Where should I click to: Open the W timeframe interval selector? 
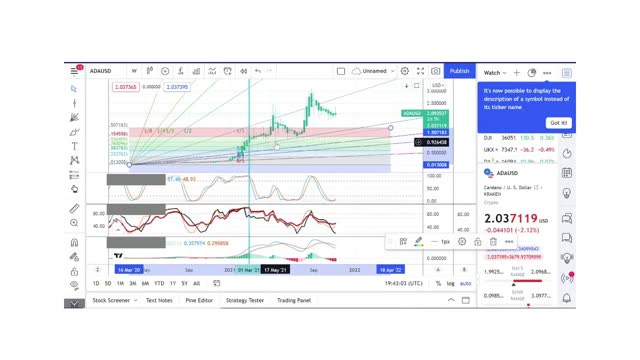click(x=134, y=71)
